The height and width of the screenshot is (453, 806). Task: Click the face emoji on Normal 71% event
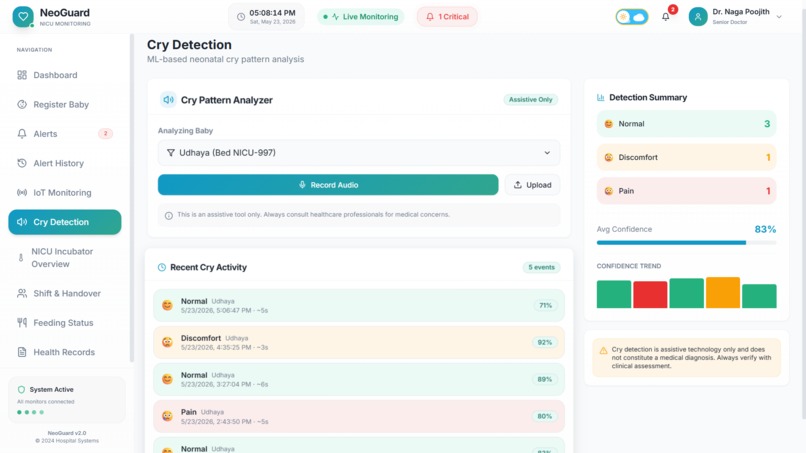coord(167,305)
